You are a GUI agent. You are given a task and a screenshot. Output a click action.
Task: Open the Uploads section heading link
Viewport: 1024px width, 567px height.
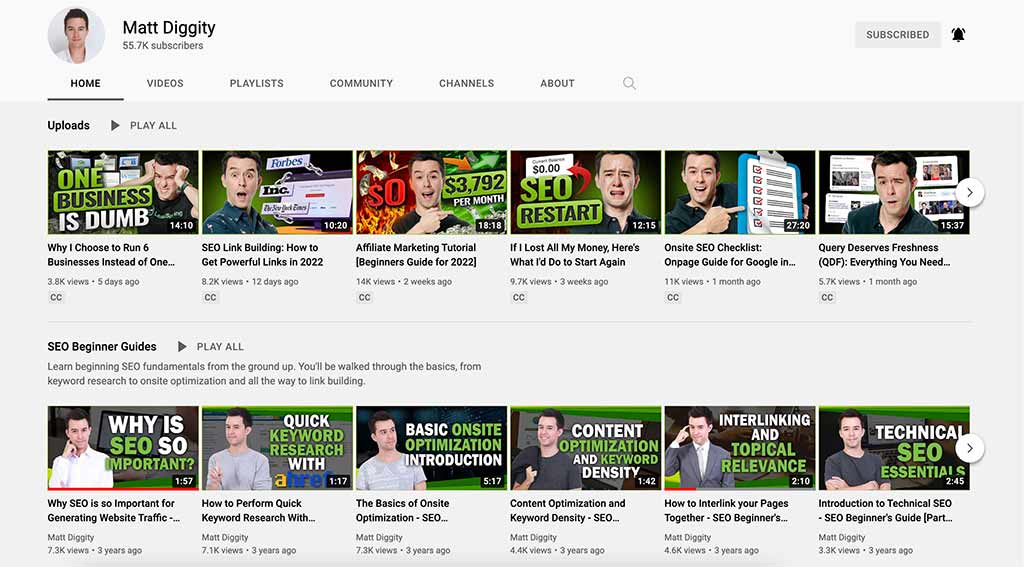[x=68, y=126]
